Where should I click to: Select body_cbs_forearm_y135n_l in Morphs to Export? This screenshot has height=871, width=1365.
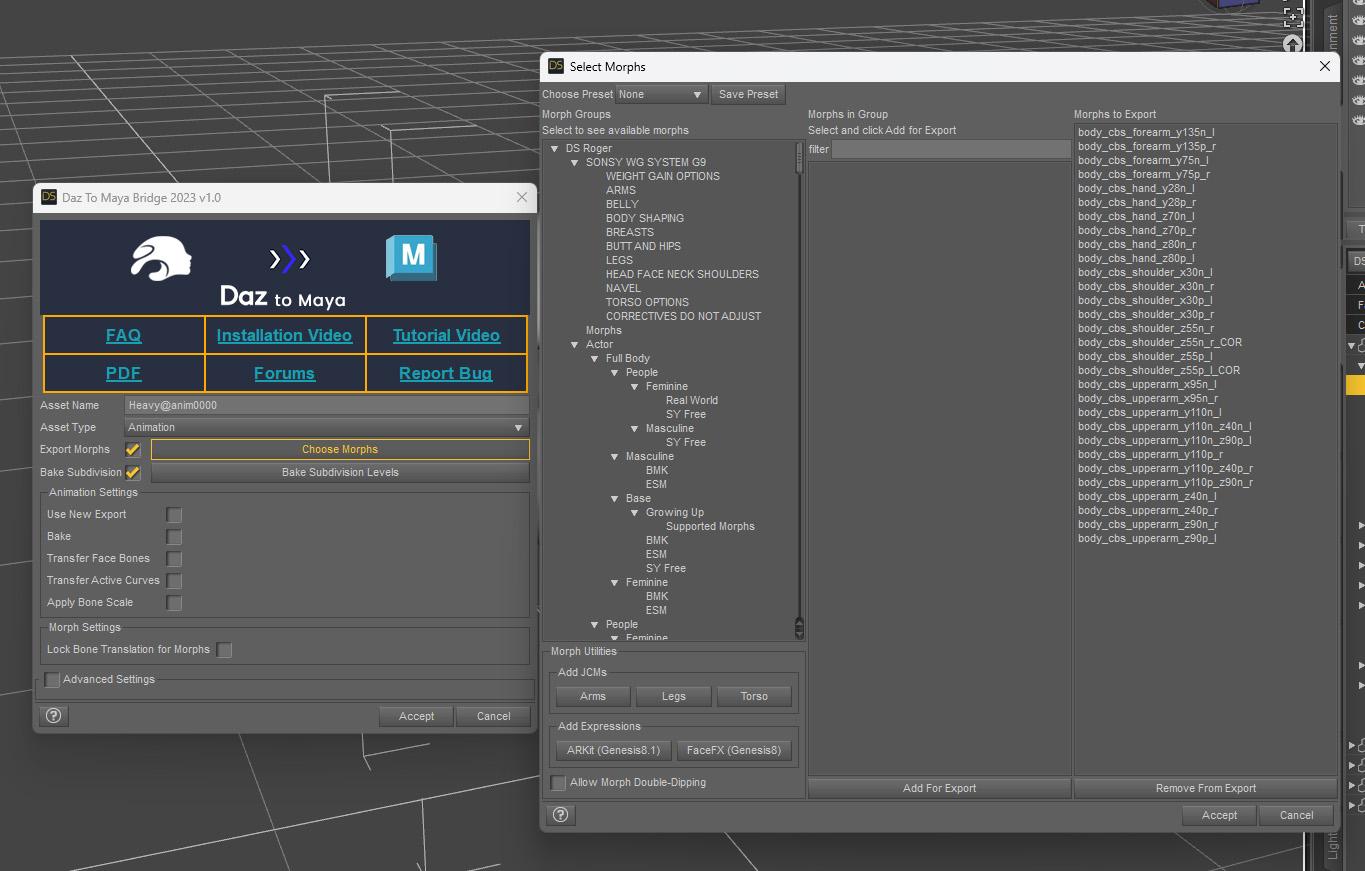point(1146,132)
